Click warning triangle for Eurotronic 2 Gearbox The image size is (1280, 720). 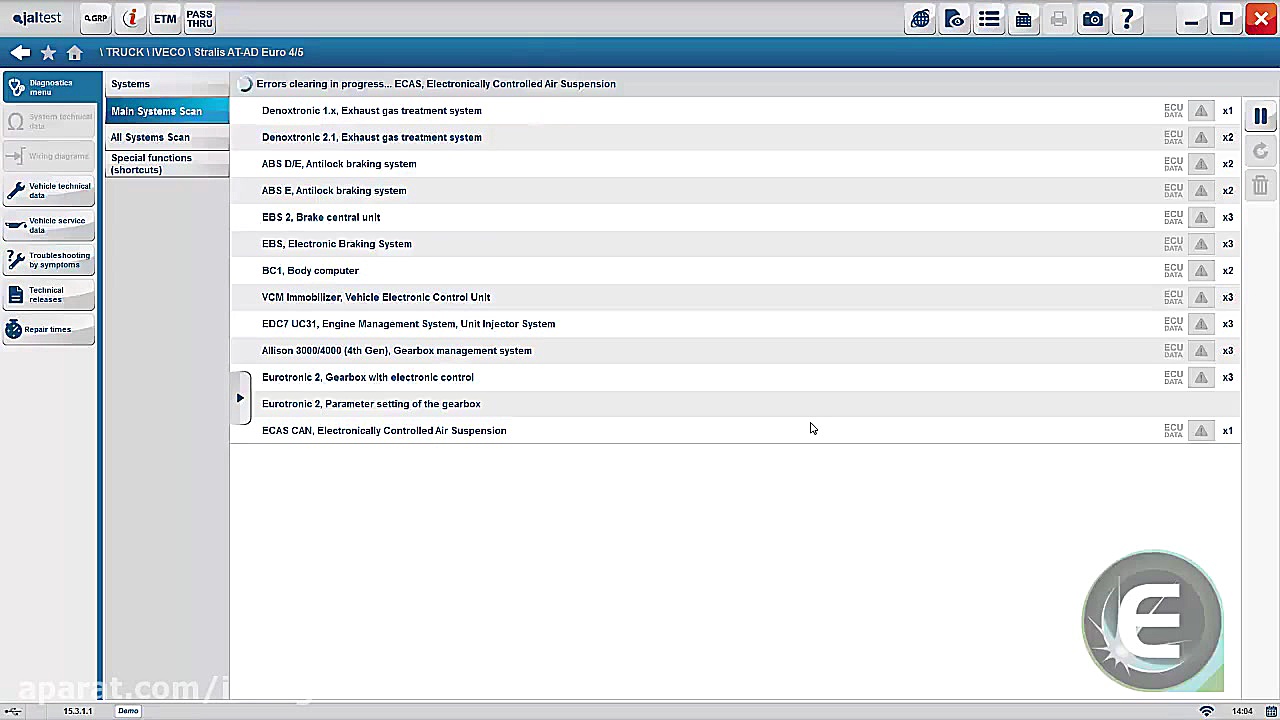coord(1201,377)
